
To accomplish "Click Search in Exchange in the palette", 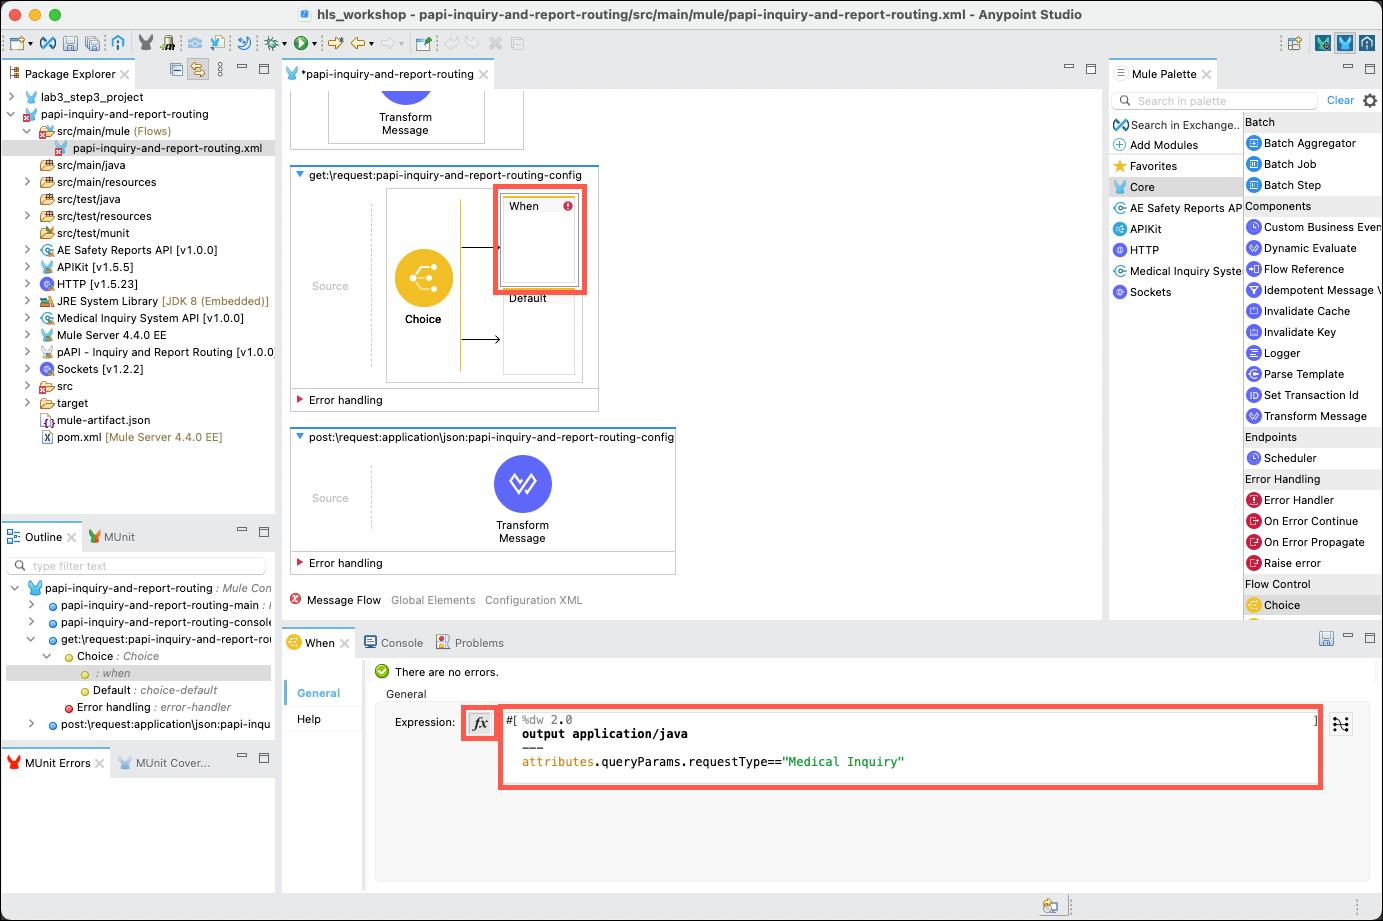I will 1176,125.
